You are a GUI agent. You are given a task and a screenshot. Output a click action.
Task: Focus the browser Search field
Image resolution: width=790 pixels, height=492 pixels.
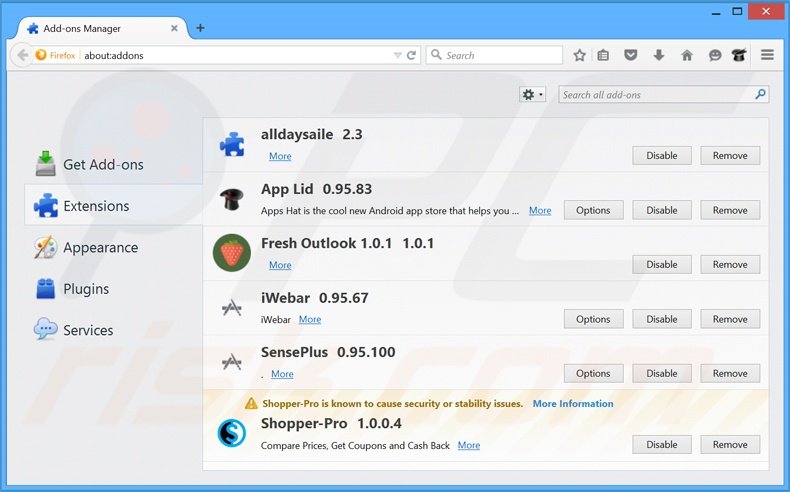[x=494, y=55]
